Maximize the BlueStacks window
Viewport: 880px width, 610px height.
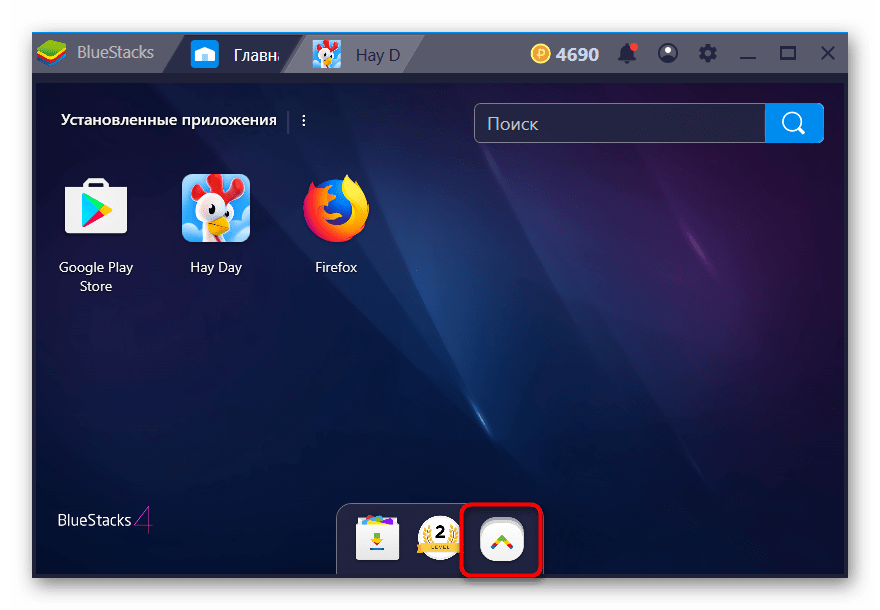coord(788,54)
